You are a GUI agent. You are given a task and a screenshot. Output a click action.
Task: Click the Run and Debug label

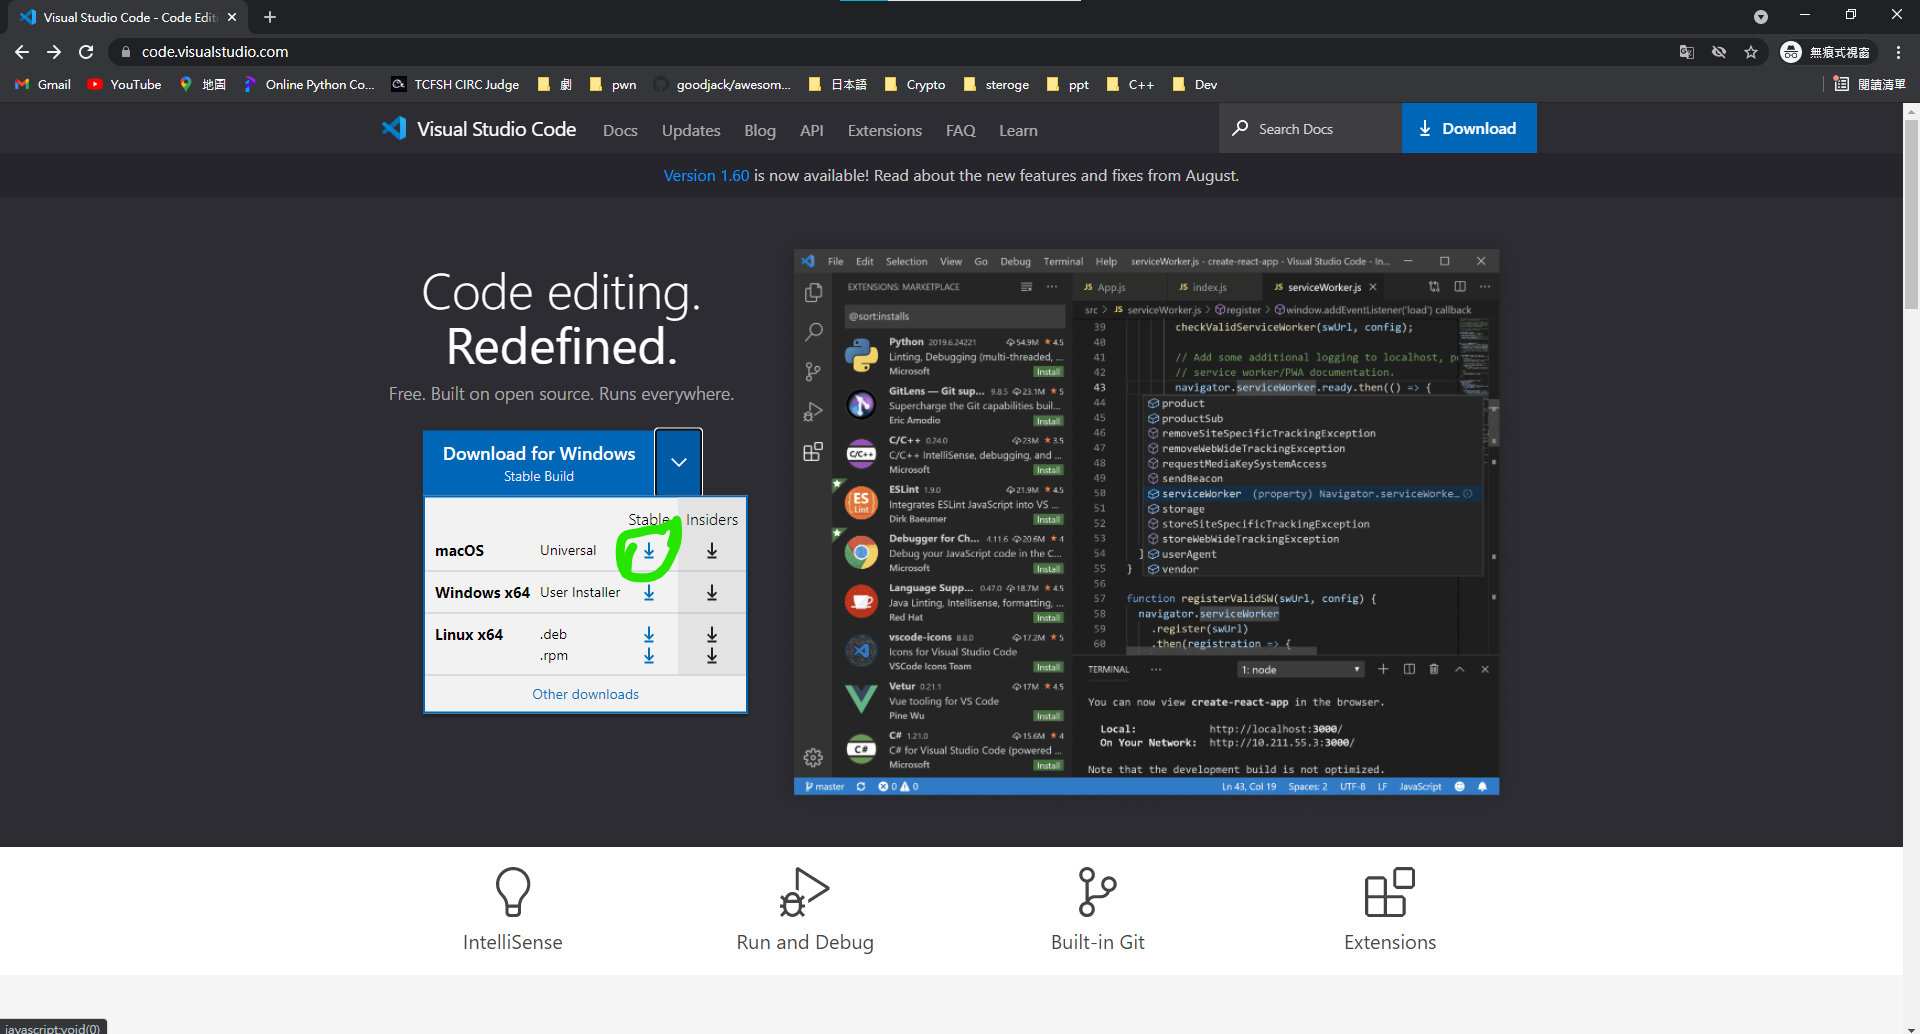(x=805, y=942)
